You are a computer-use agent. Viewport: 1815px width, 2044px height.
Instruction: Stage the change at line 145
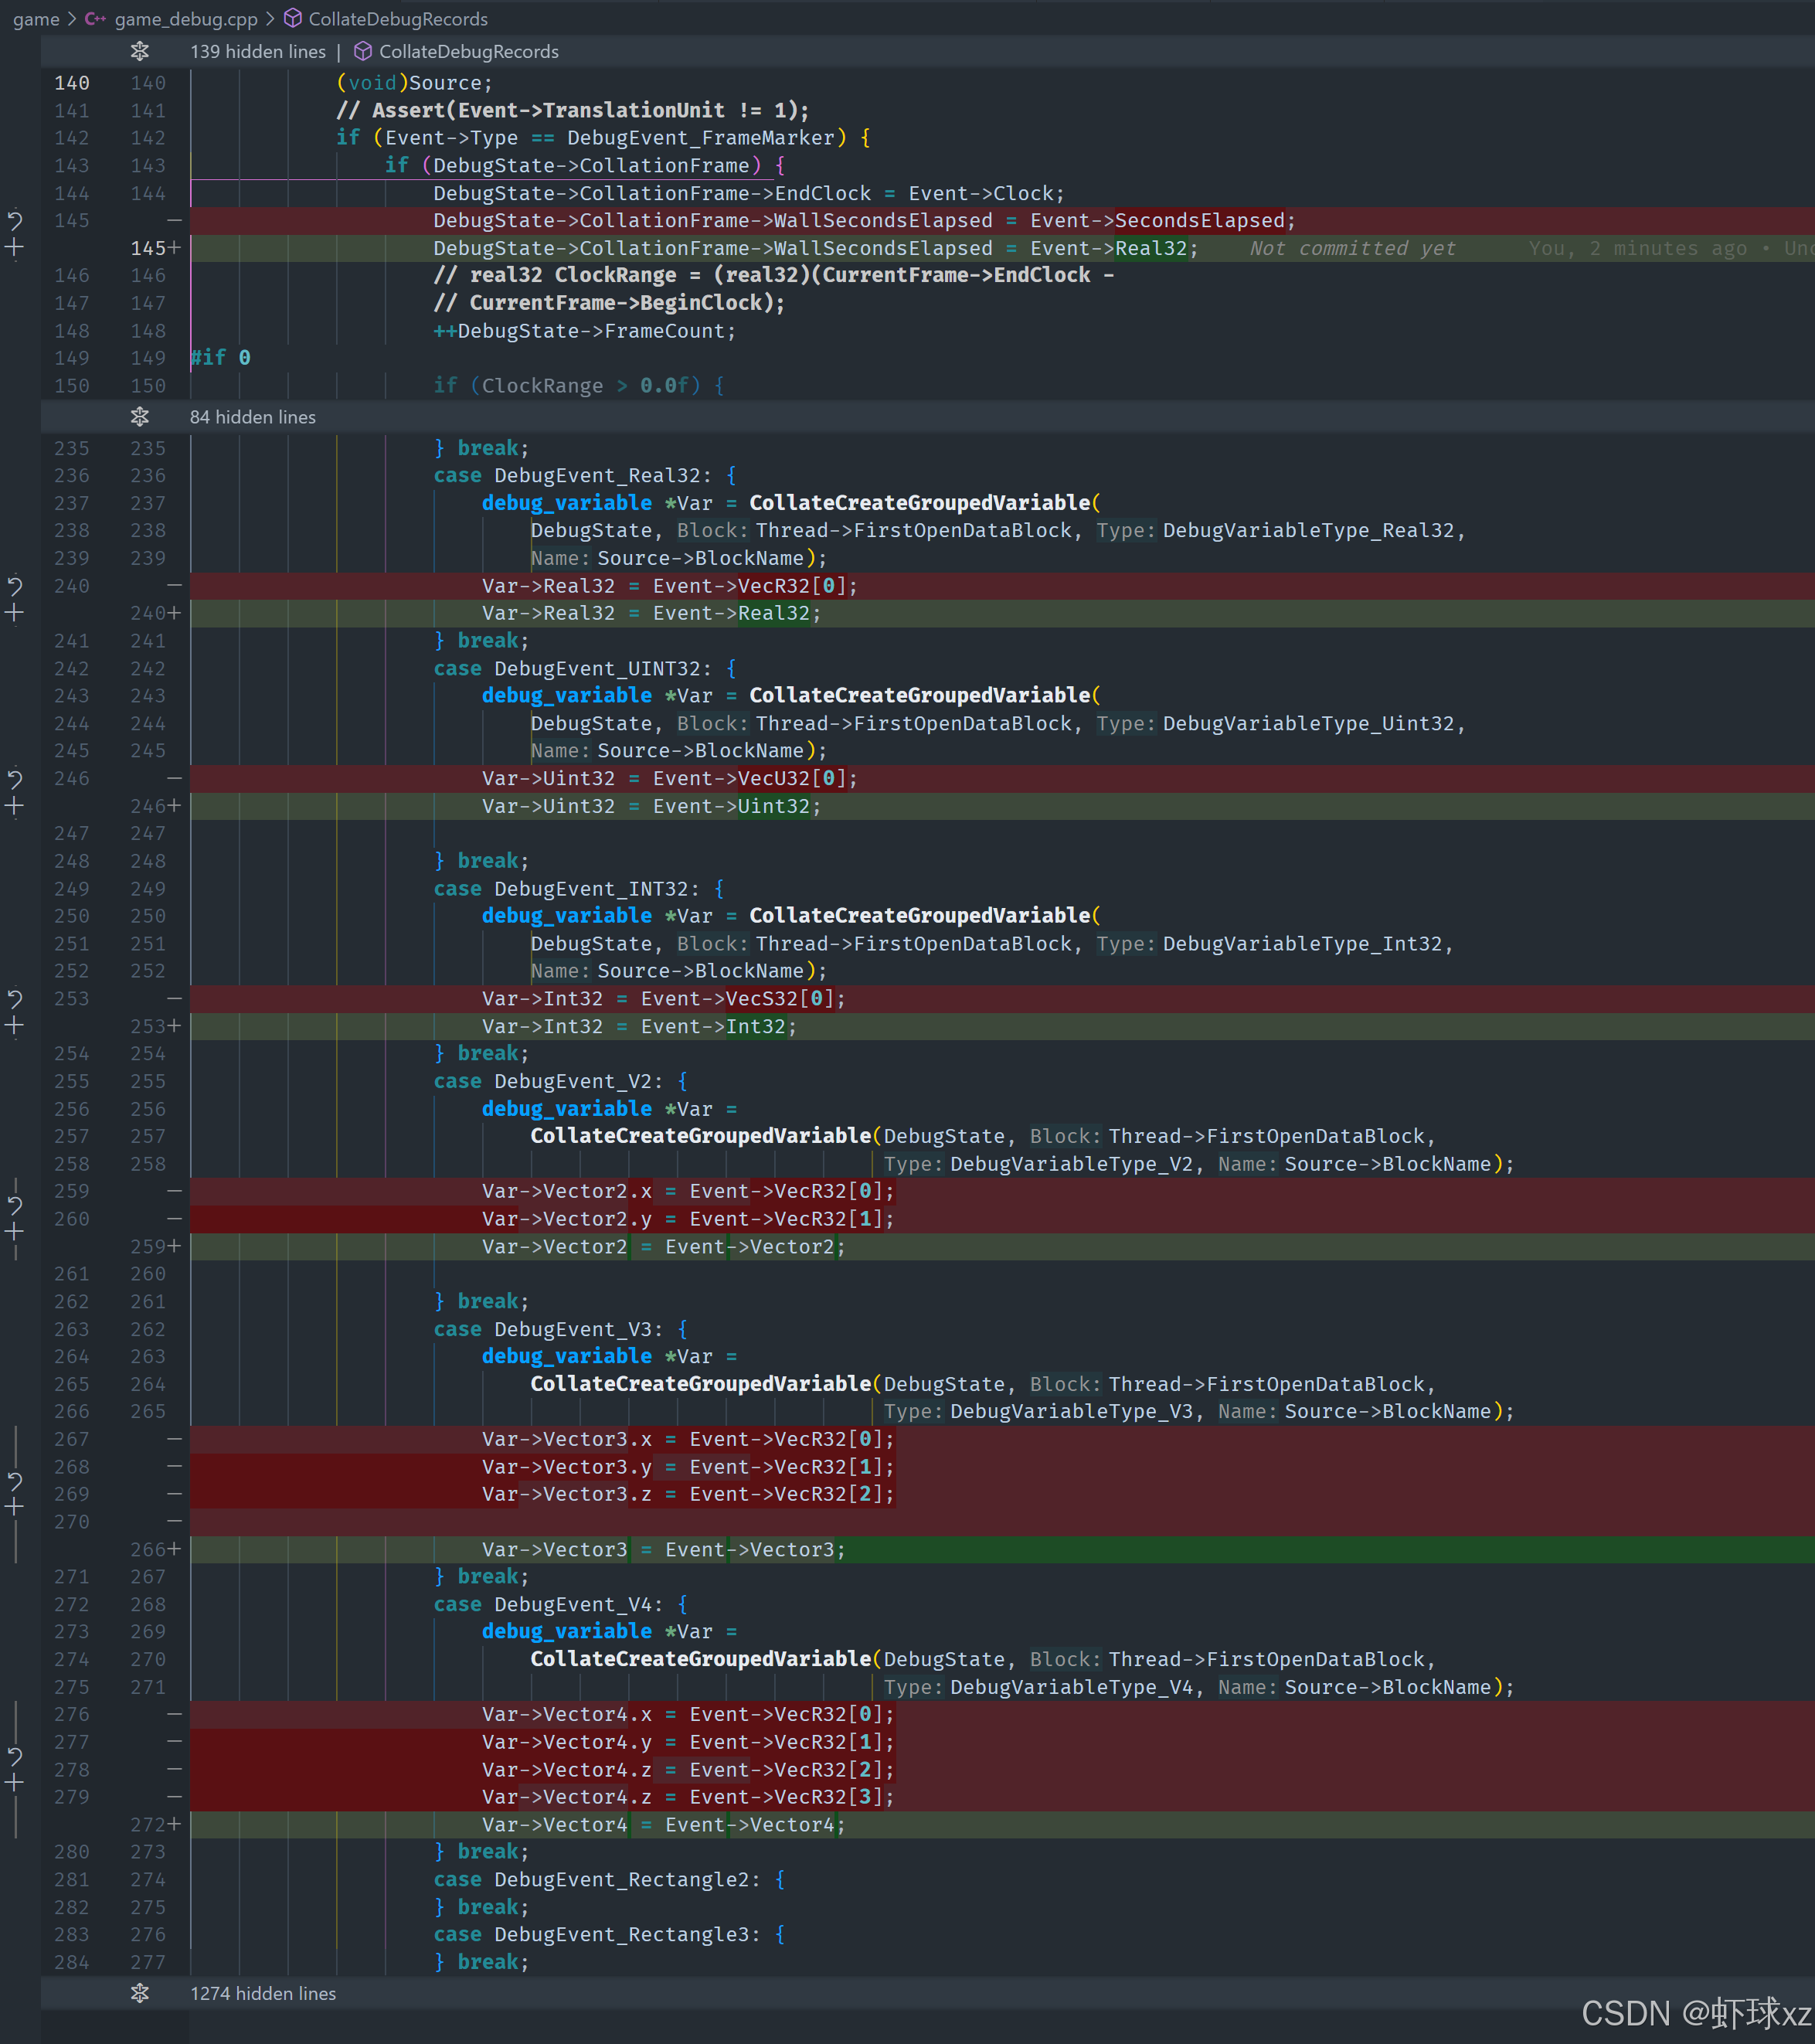15,248
